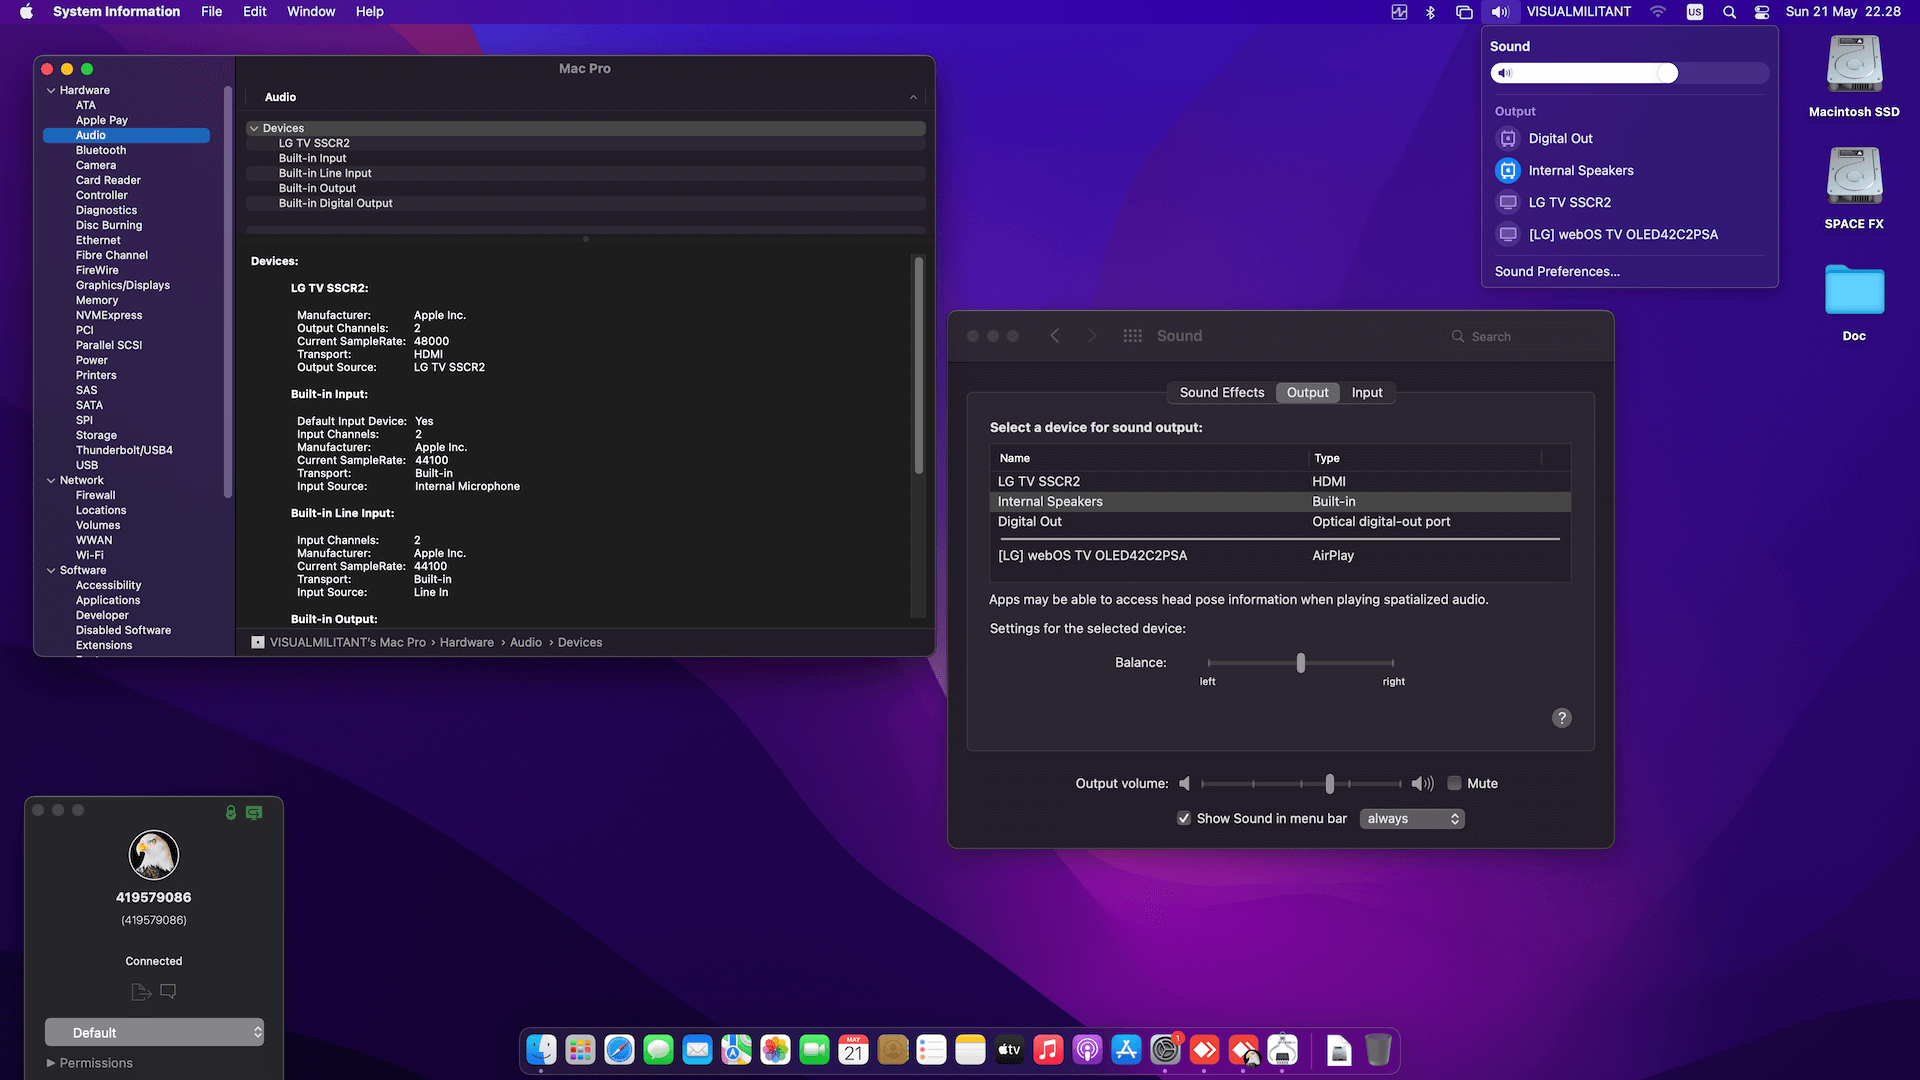
Task: Open Control Center in menu bar
Action: [x=1762, y=12]
